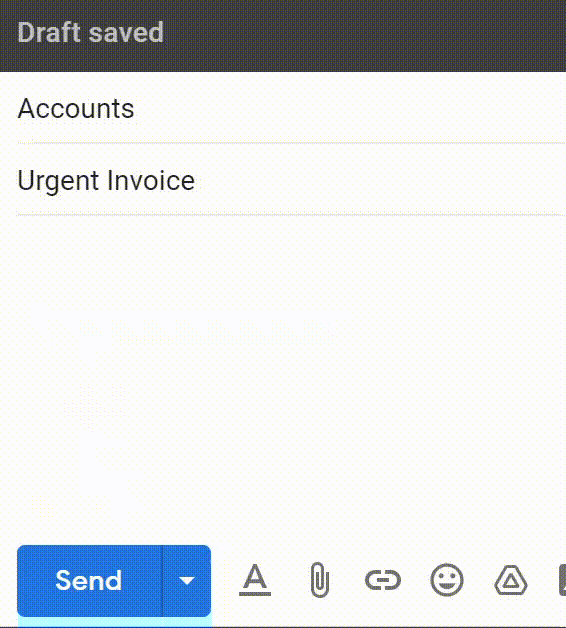Screen dimensions: 566x628
Task: Place cursor after the word Accounts
Action: click(x=135, y=109)
